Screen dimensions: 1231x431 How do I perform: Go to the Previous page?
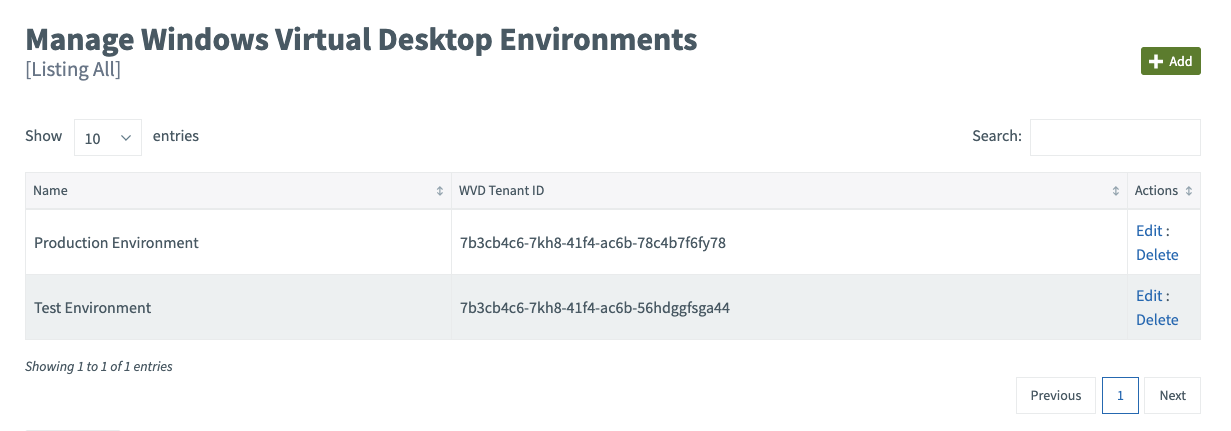pyautogui.click(x=1056, y=395)
